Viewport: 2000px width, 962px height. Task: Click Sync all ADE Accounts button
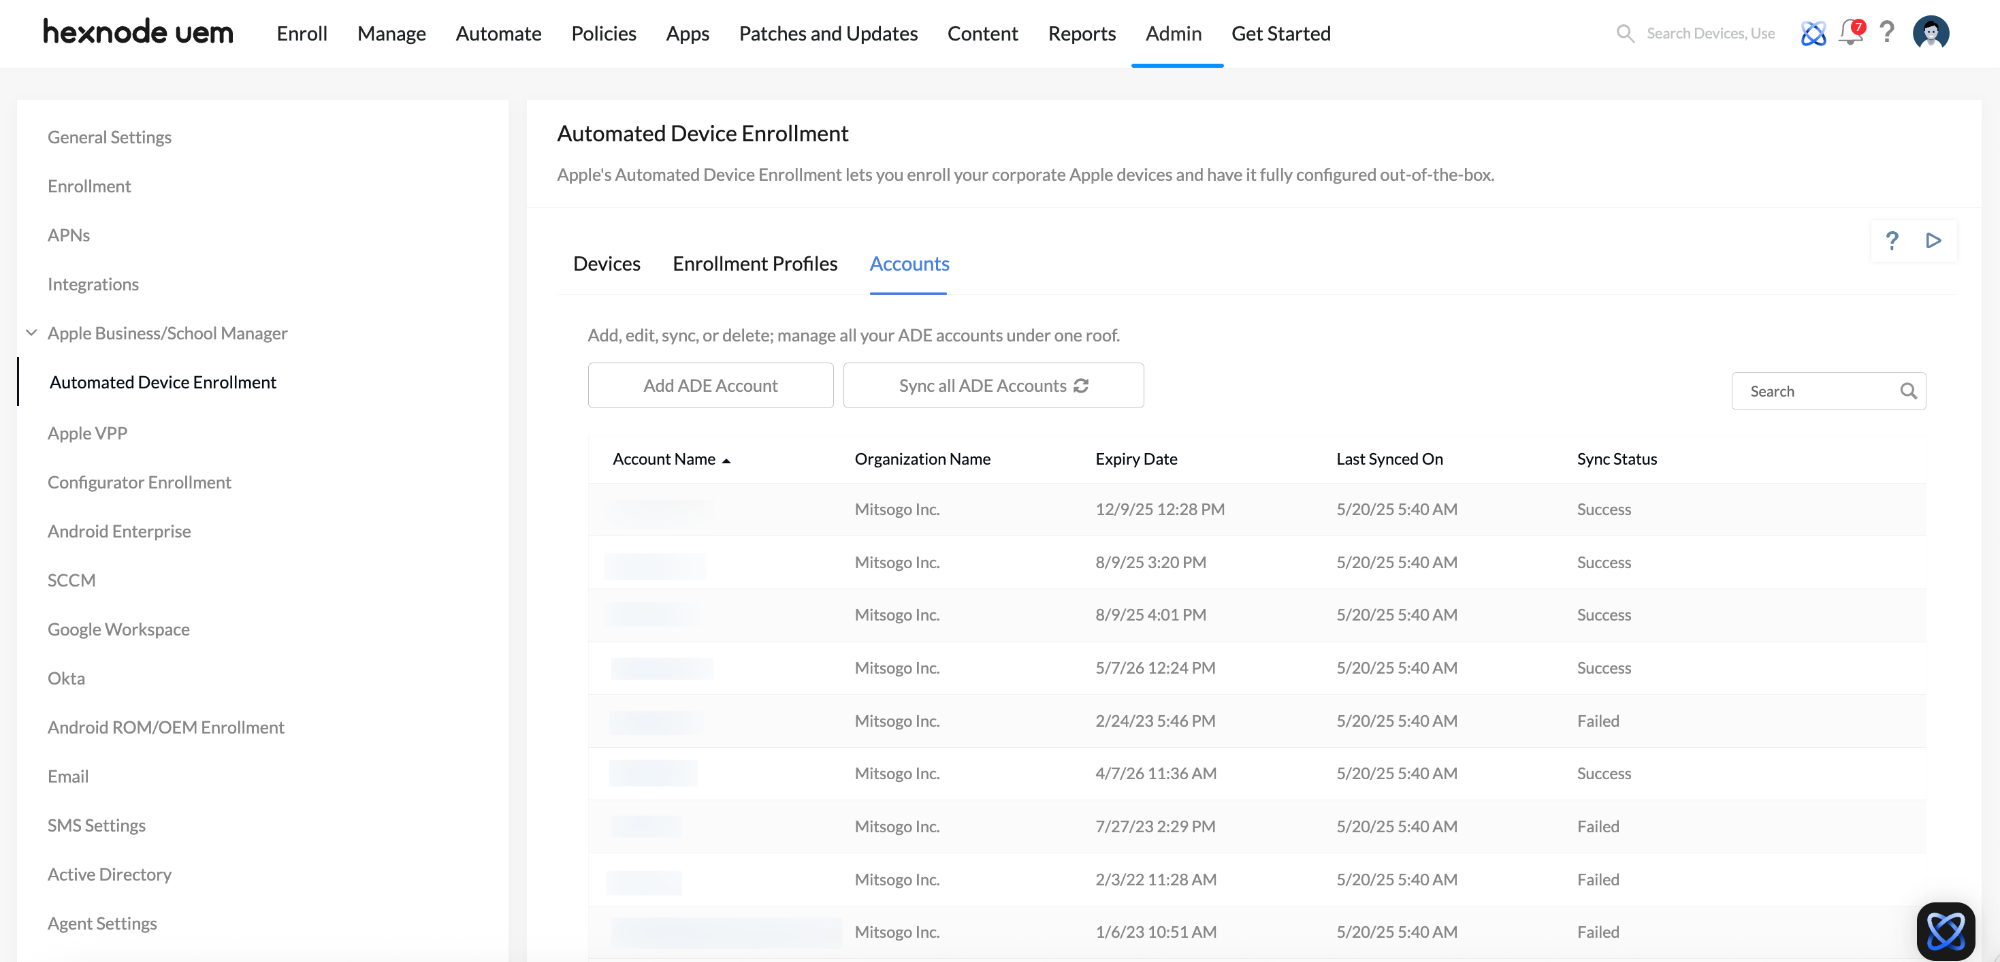(993, 386)
